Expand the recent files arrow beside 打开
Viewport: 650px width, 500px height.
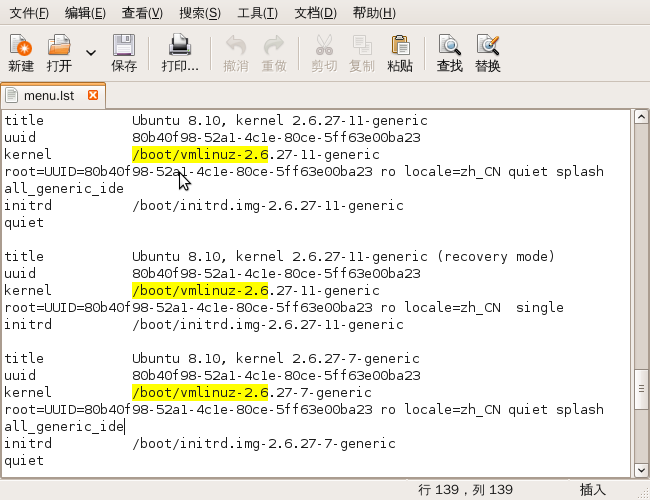pyautogui.click(x=91, y=53)
